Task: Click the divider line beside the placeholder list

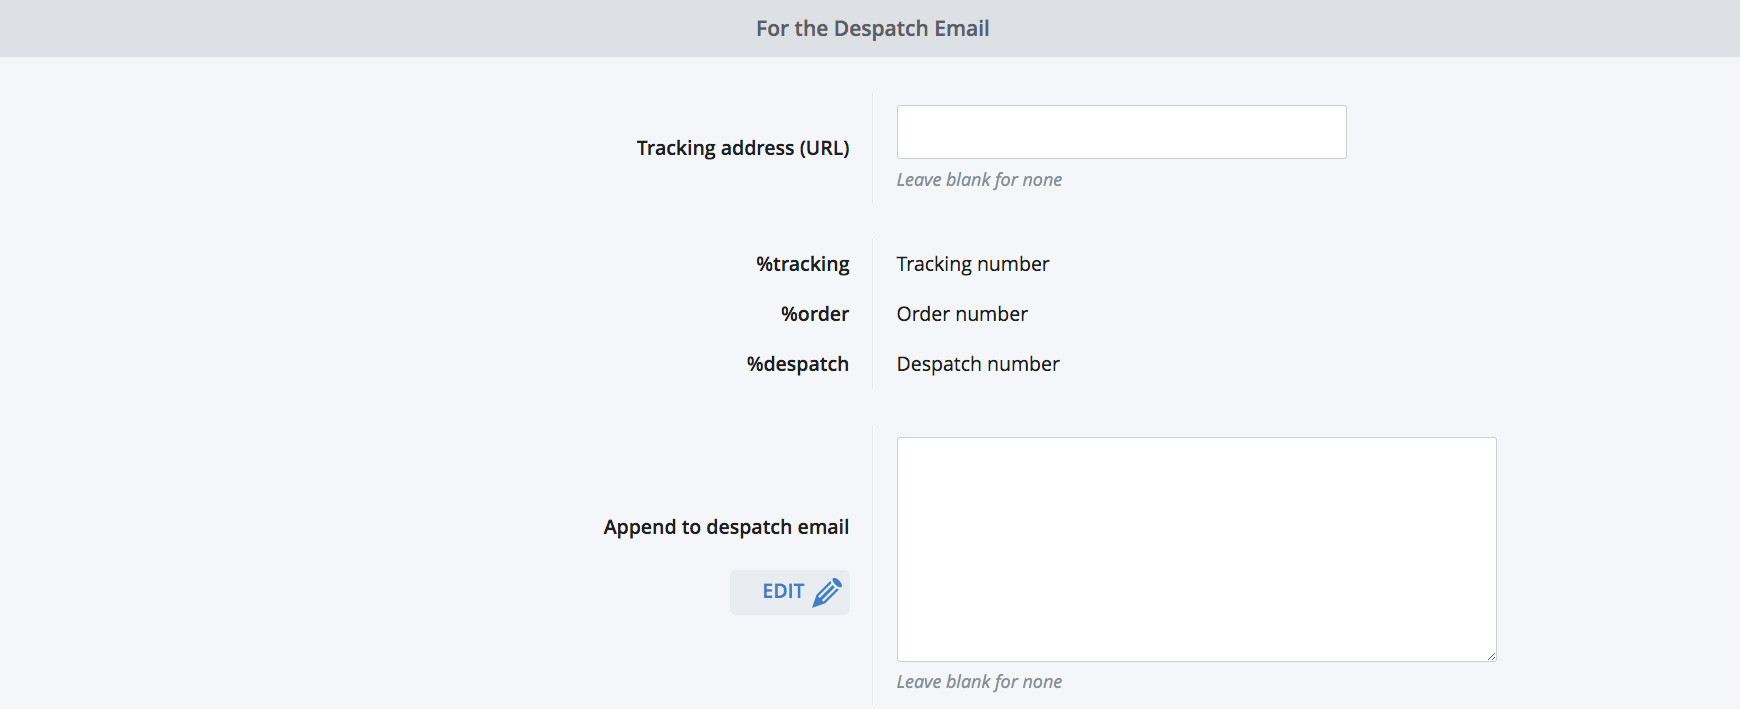Action: point(873,314)
